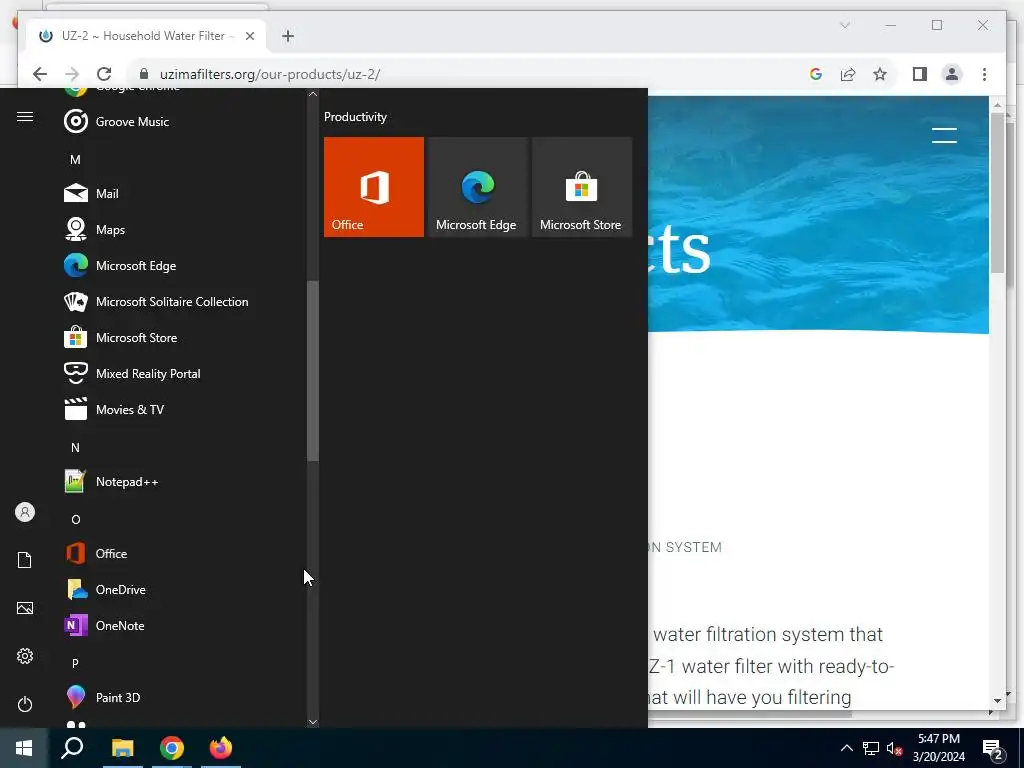
Task: Open Pictures from Start sidebar
Action: pos(25,608)
